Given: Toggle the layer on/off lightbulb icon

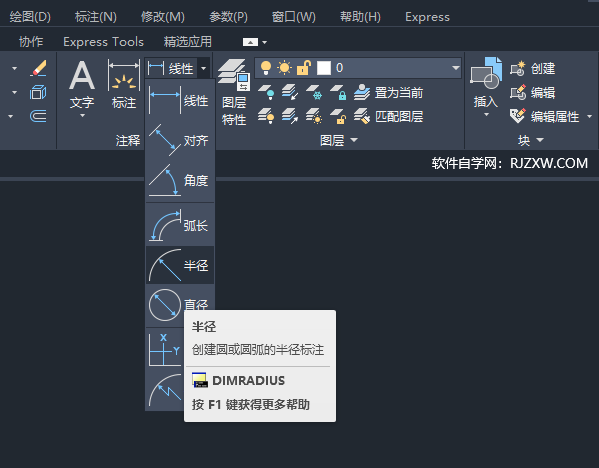Looking at the screenshot, I should (x=266, y=68).
